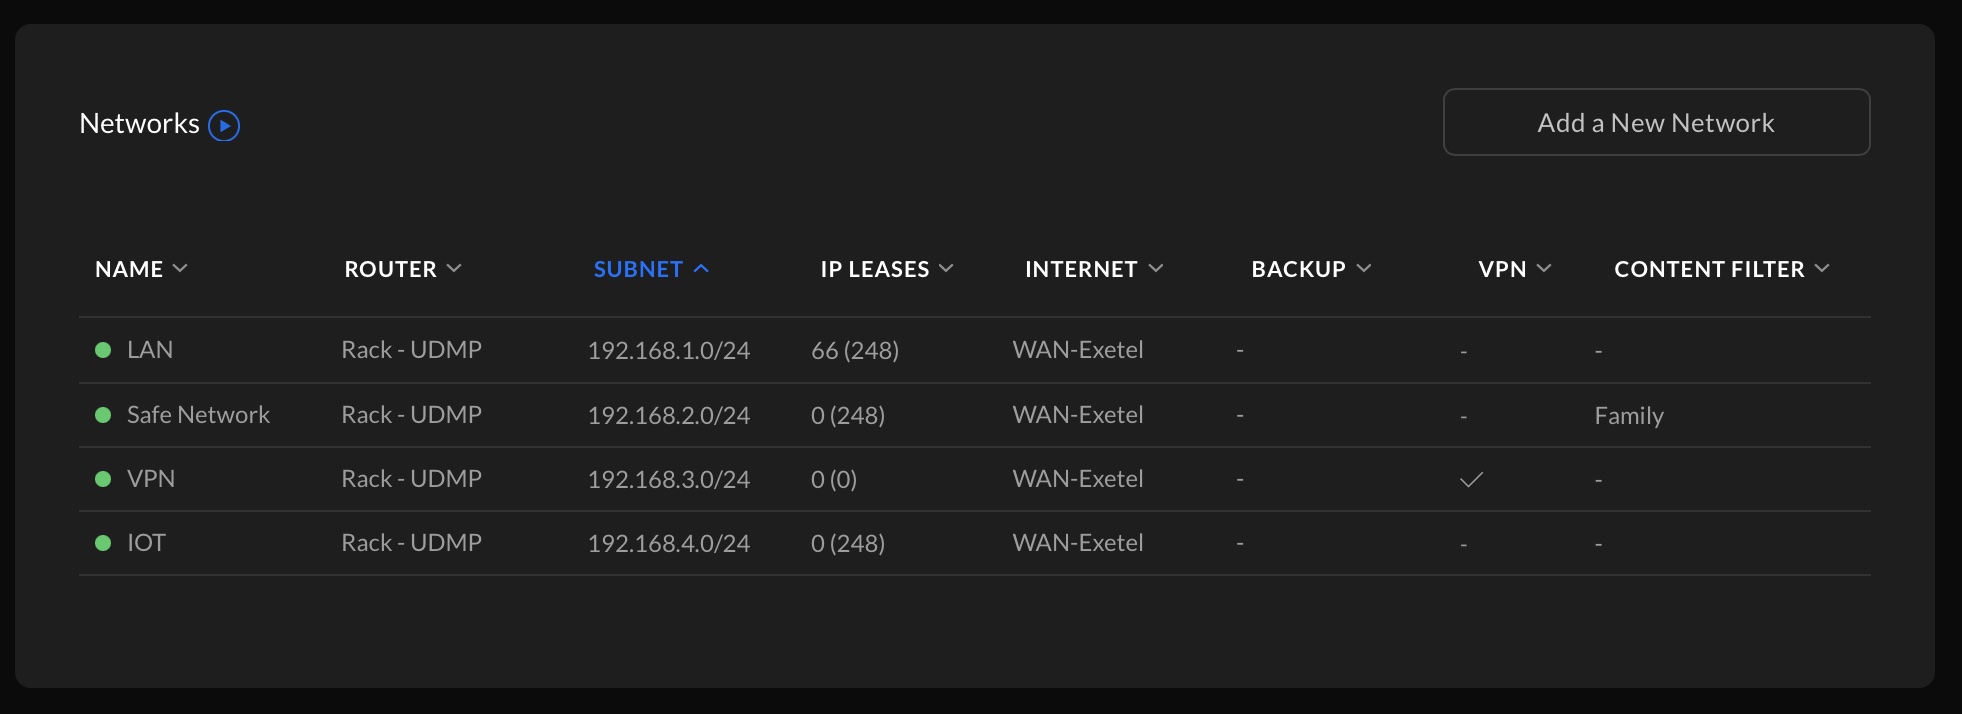This screenshot has width=1962, height=714.
Task: Open the LAN network row
Action: click(x=975, y=350)
